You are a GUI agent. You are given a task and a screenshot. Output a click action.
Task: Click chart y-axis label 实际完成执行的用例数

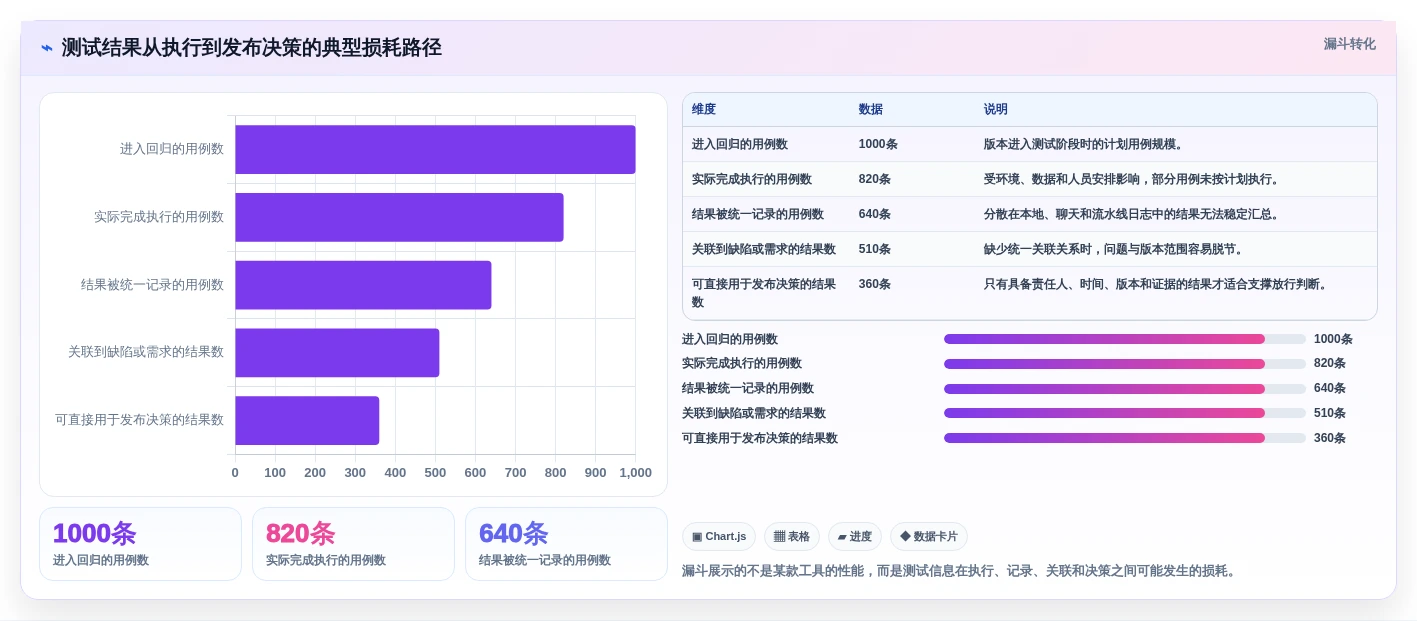[159, 217]
